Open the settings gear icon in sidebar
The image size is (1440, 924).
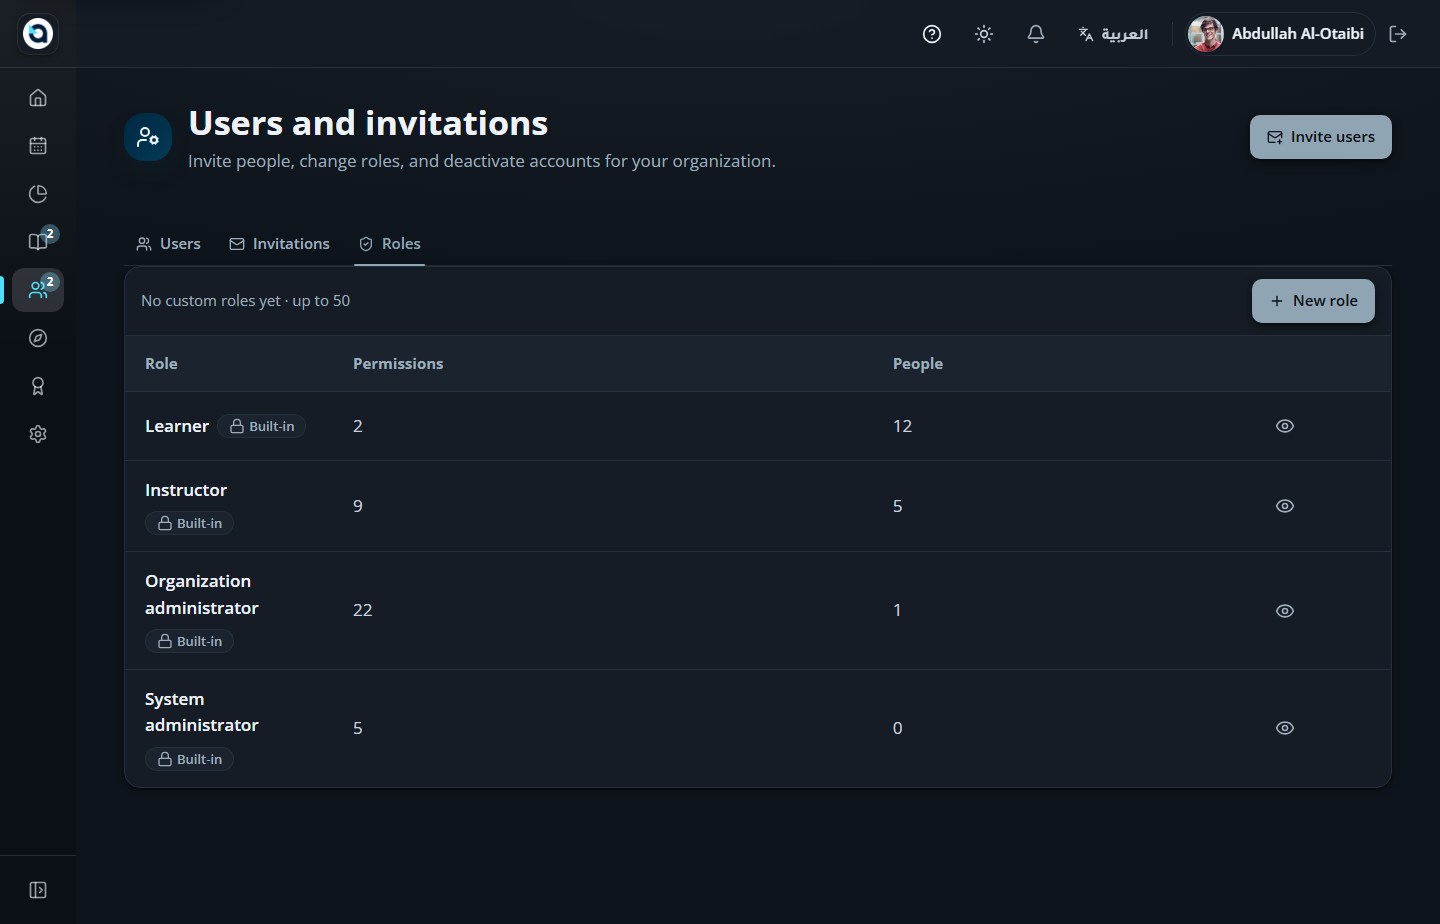click(38, 434)
